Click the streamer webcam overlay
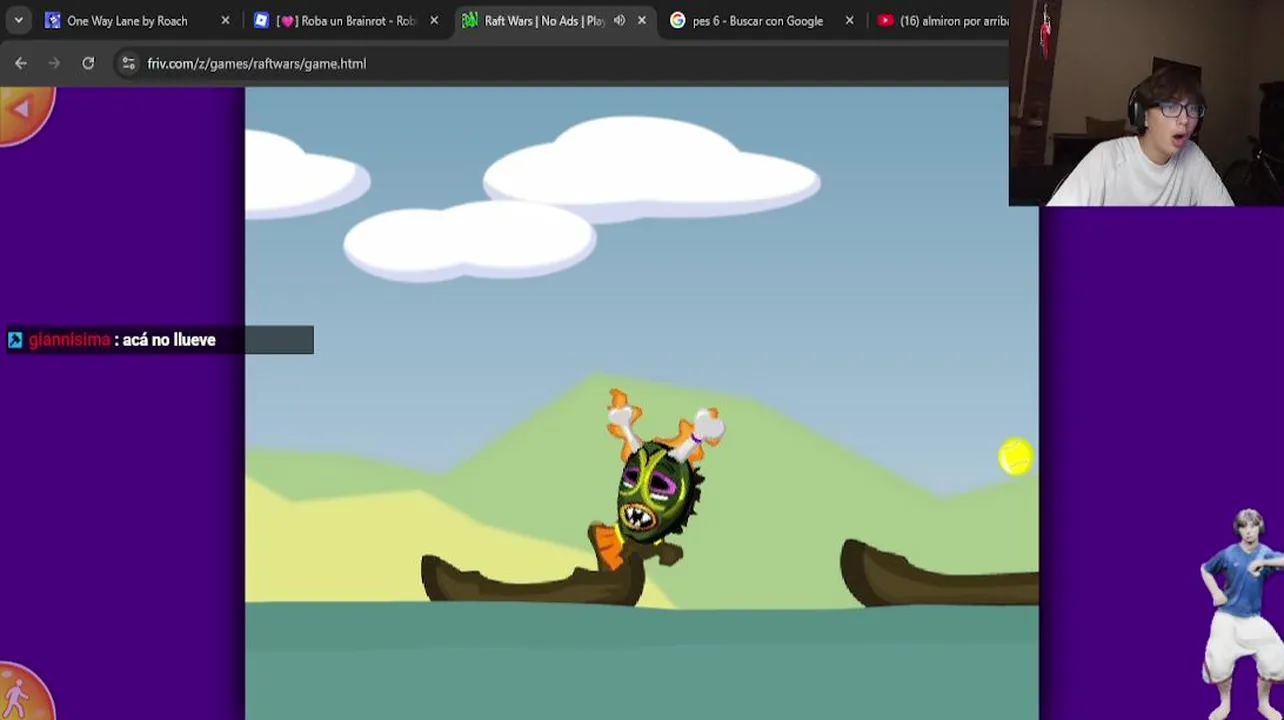 1146,103
